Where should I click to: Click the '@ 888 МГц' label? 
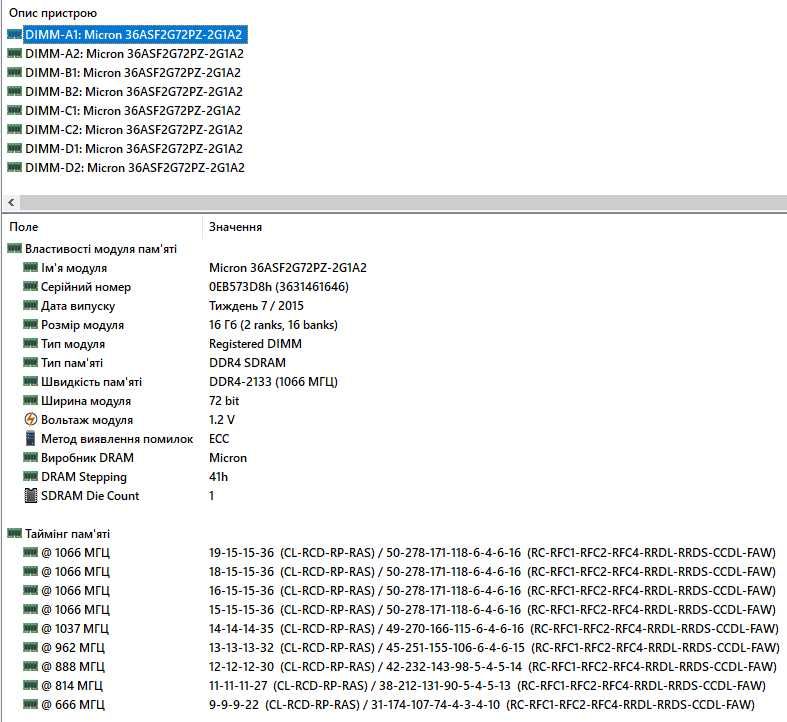pyautogui.click(x=73, y=667)
